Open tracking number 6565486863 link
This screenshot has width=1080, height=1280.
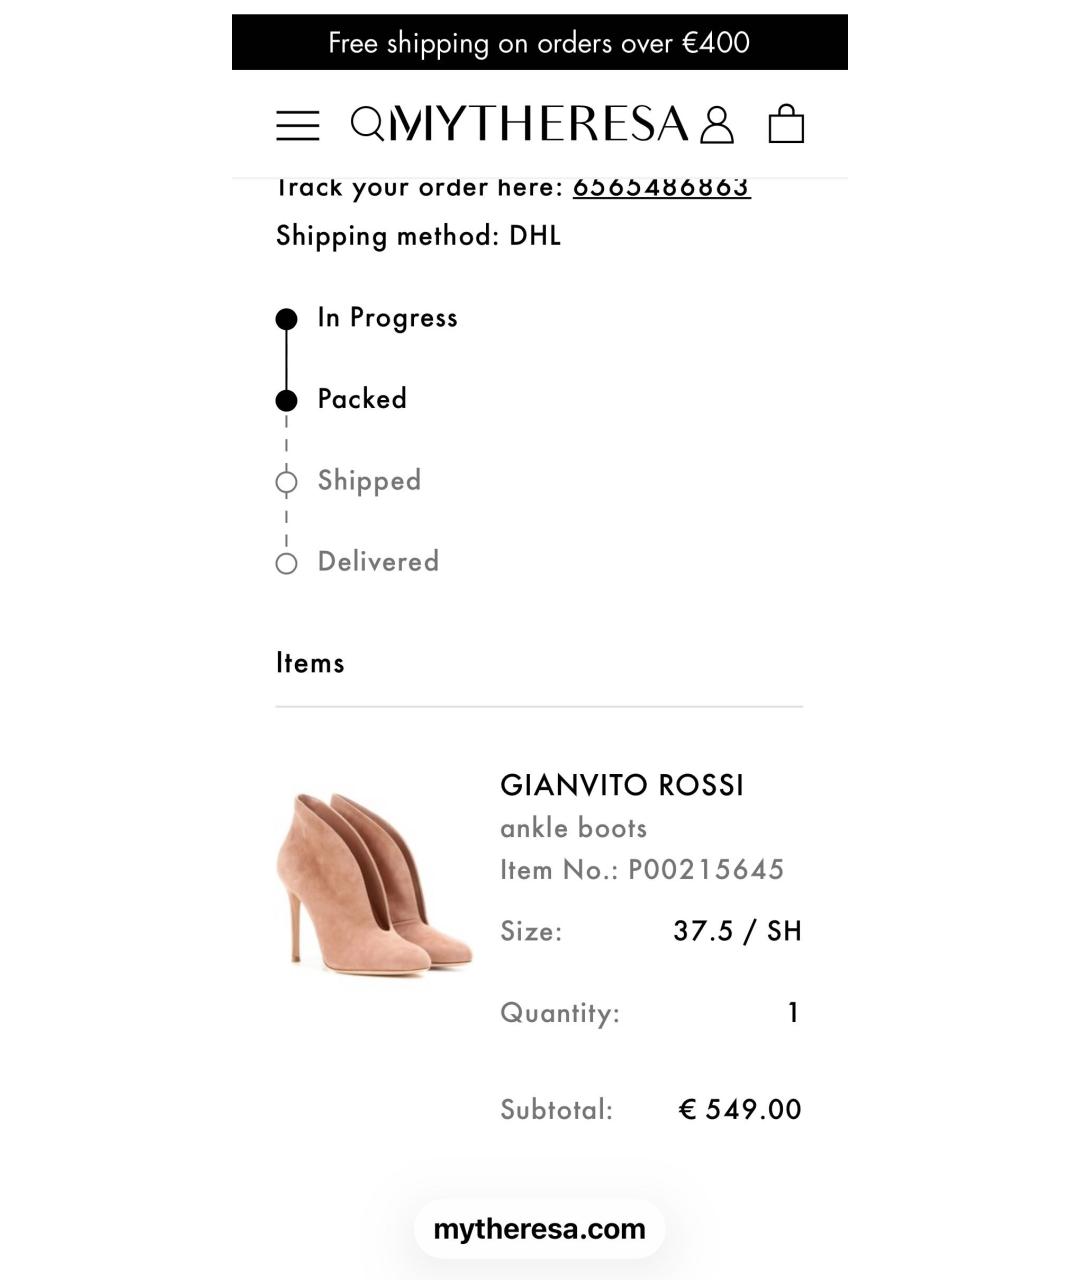[x=661, y=186]
